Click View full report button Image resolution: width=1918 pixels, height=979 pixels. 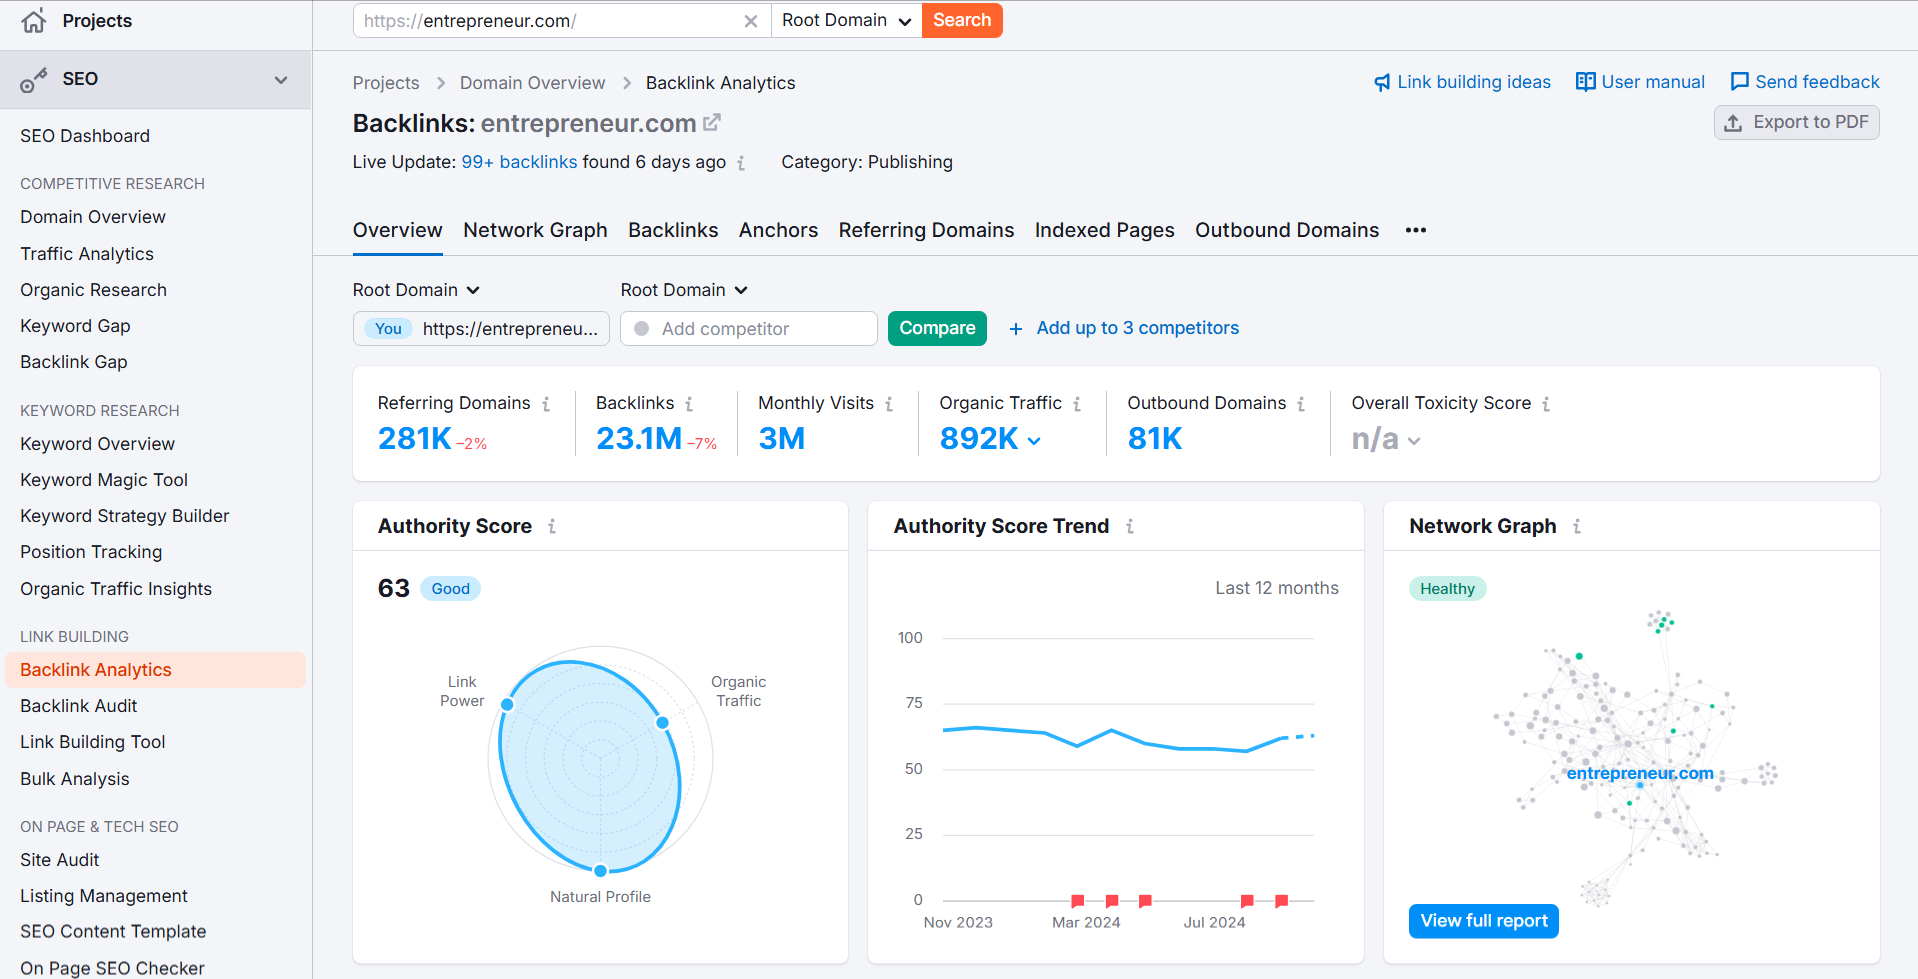(1483, 921)
